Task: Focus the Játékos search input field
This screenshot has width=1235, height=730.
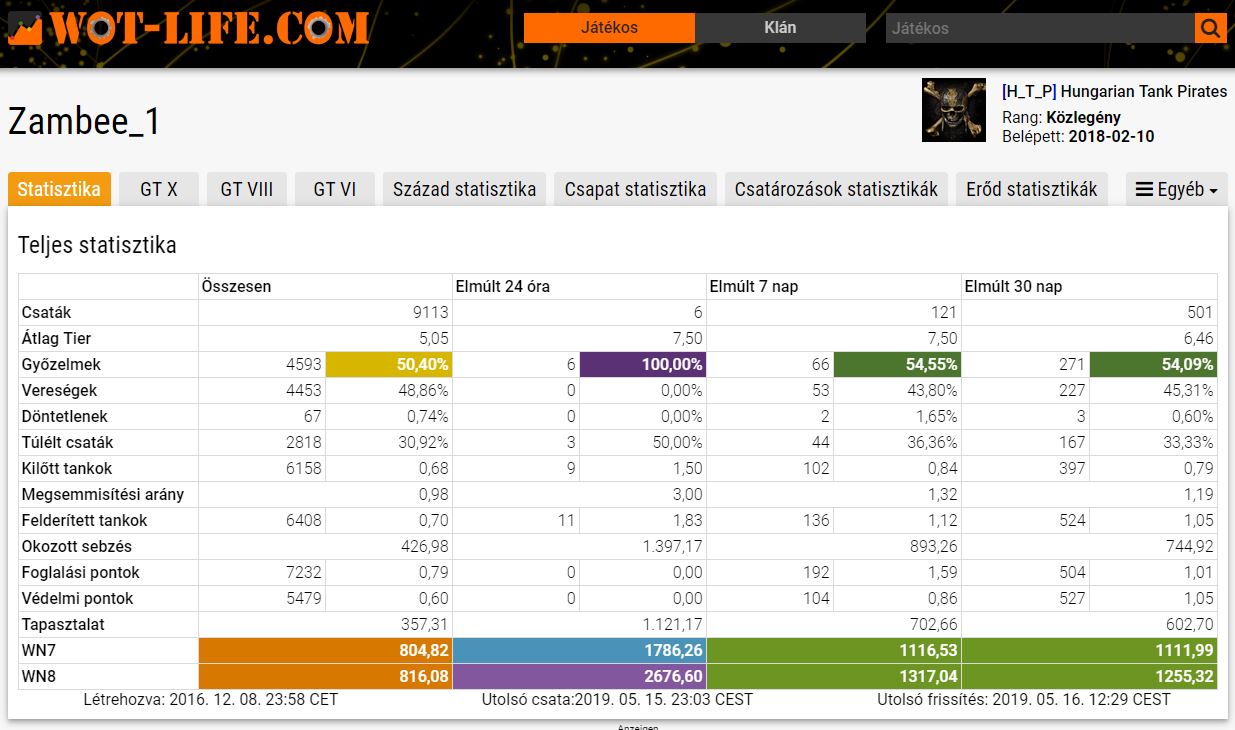Action: coord(1040,28)
